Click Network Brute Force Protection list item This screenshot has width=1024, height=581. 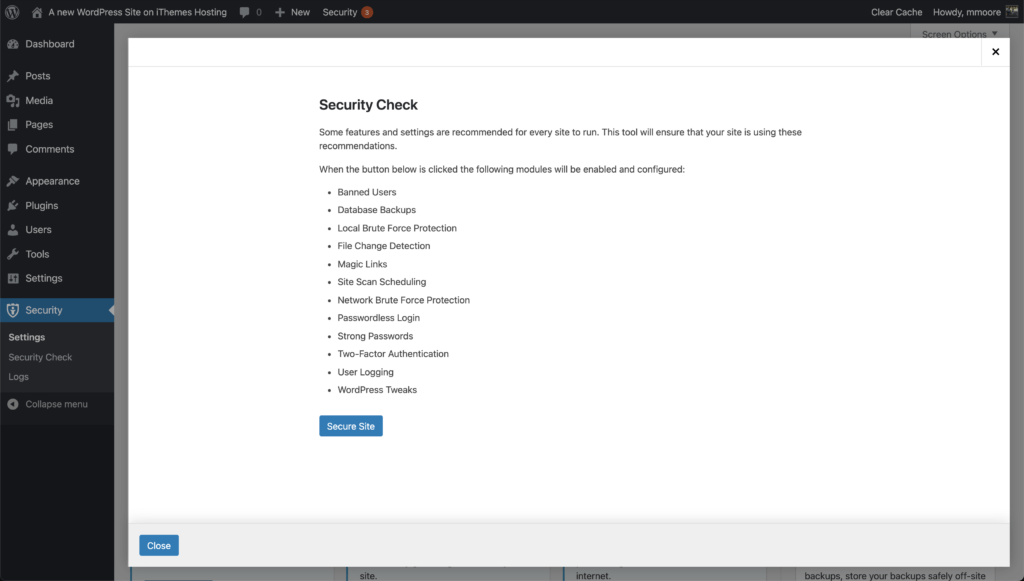point(404,300)
